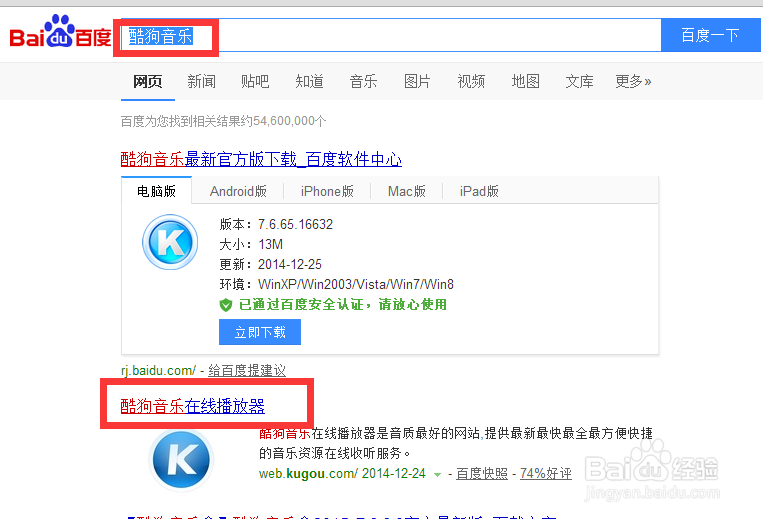Click the 74%好评 rating link
Screen dimensions: 763x519
[x=546, y=473]
